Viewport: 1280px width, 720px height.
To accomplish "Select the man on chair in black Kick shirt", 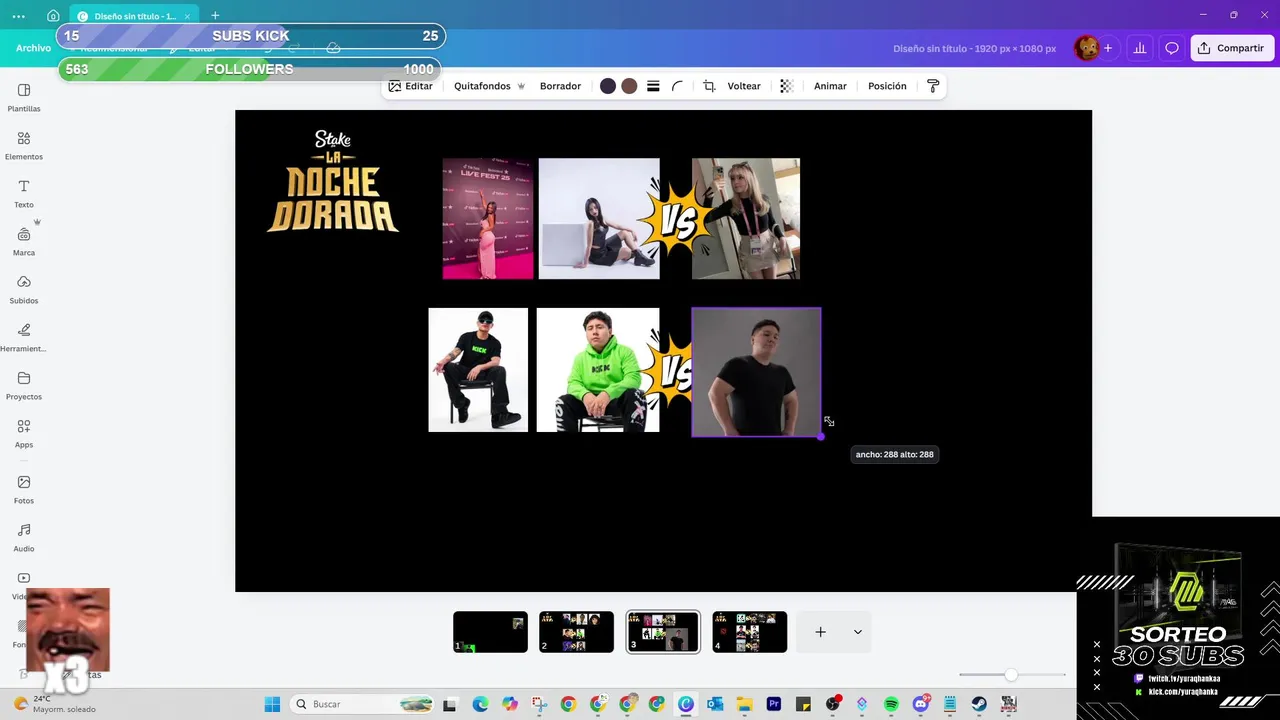I will point(478,370).
